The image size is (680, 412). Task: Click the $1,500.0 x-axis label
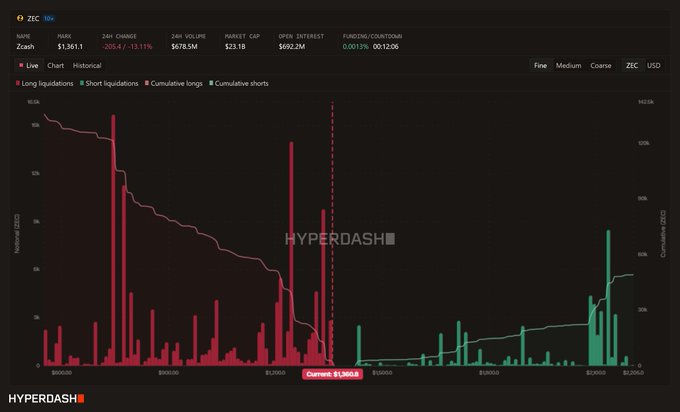(382, 373)
